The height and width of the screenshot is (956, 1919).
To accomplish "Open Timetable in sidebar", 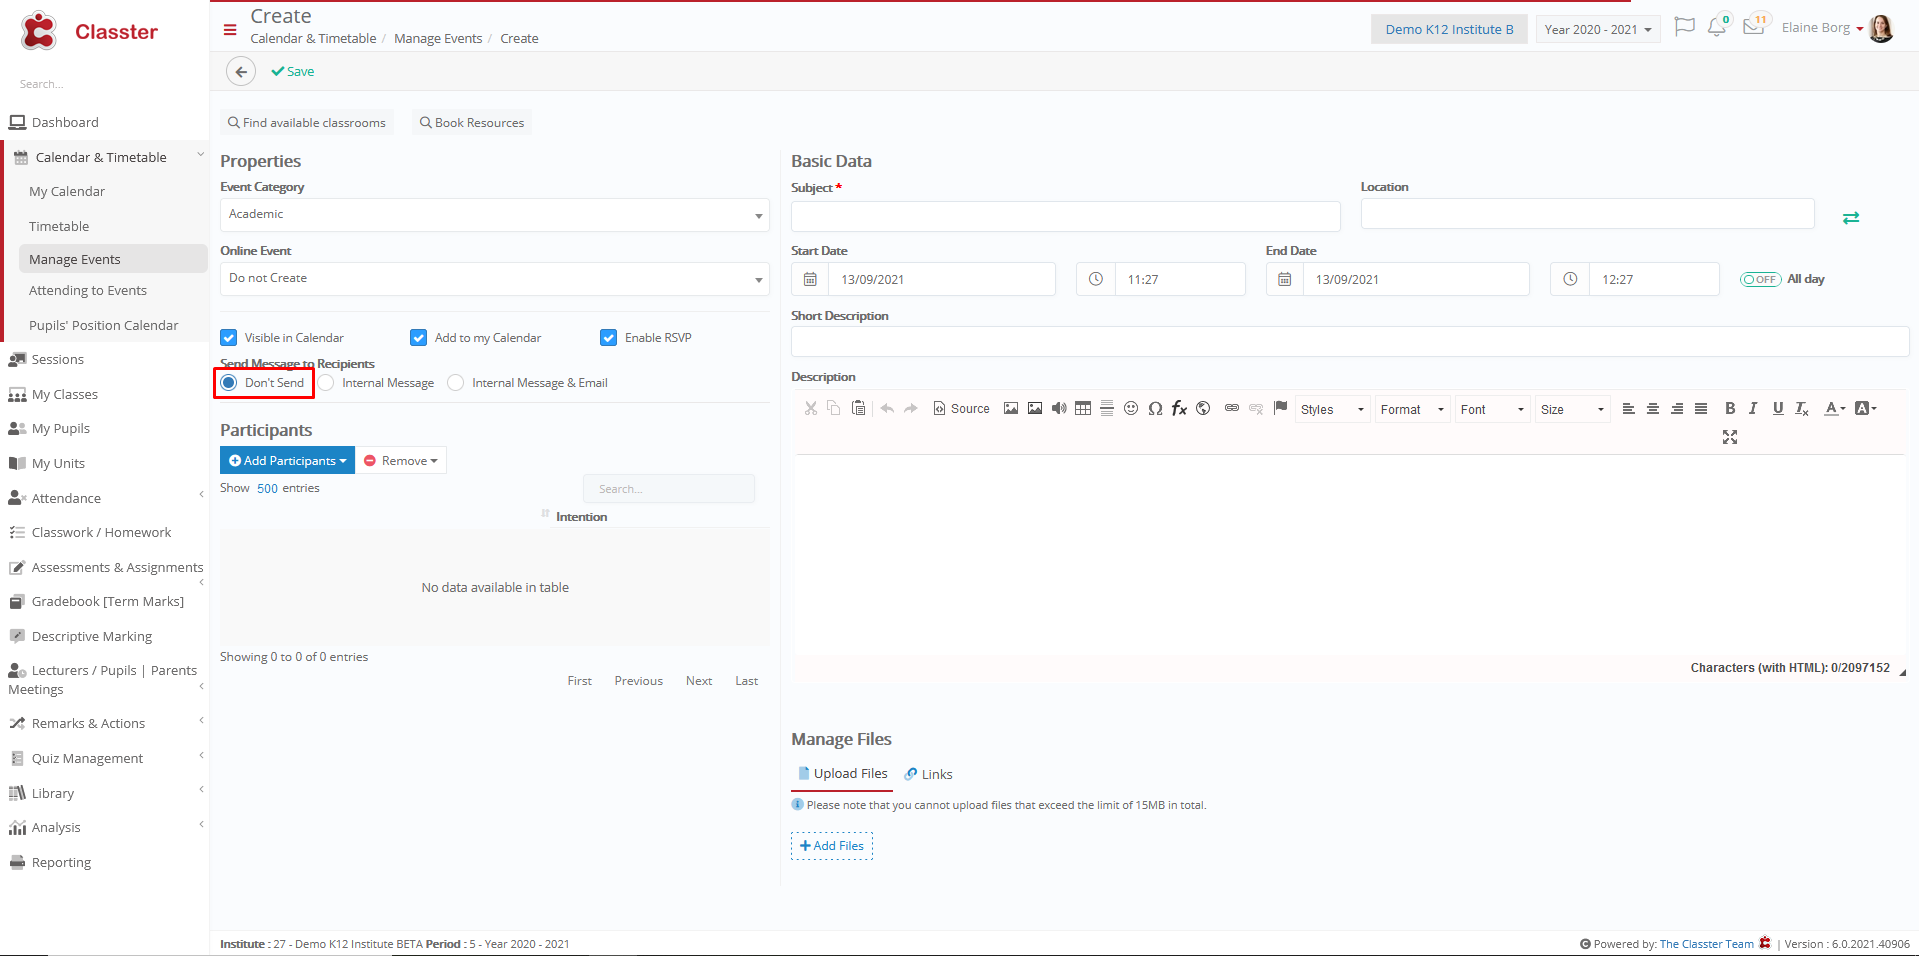I will click(x=59, y=227).
